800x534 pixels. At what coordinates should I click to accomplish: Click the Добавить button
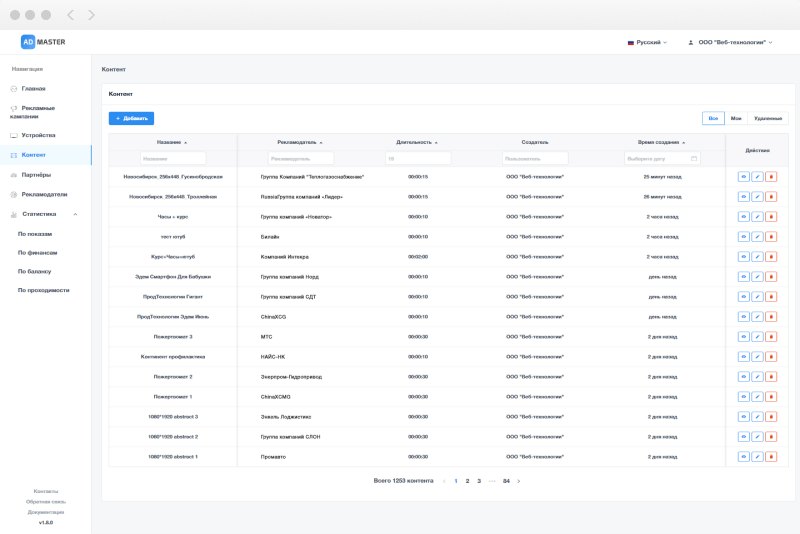[x=131, y=118]
